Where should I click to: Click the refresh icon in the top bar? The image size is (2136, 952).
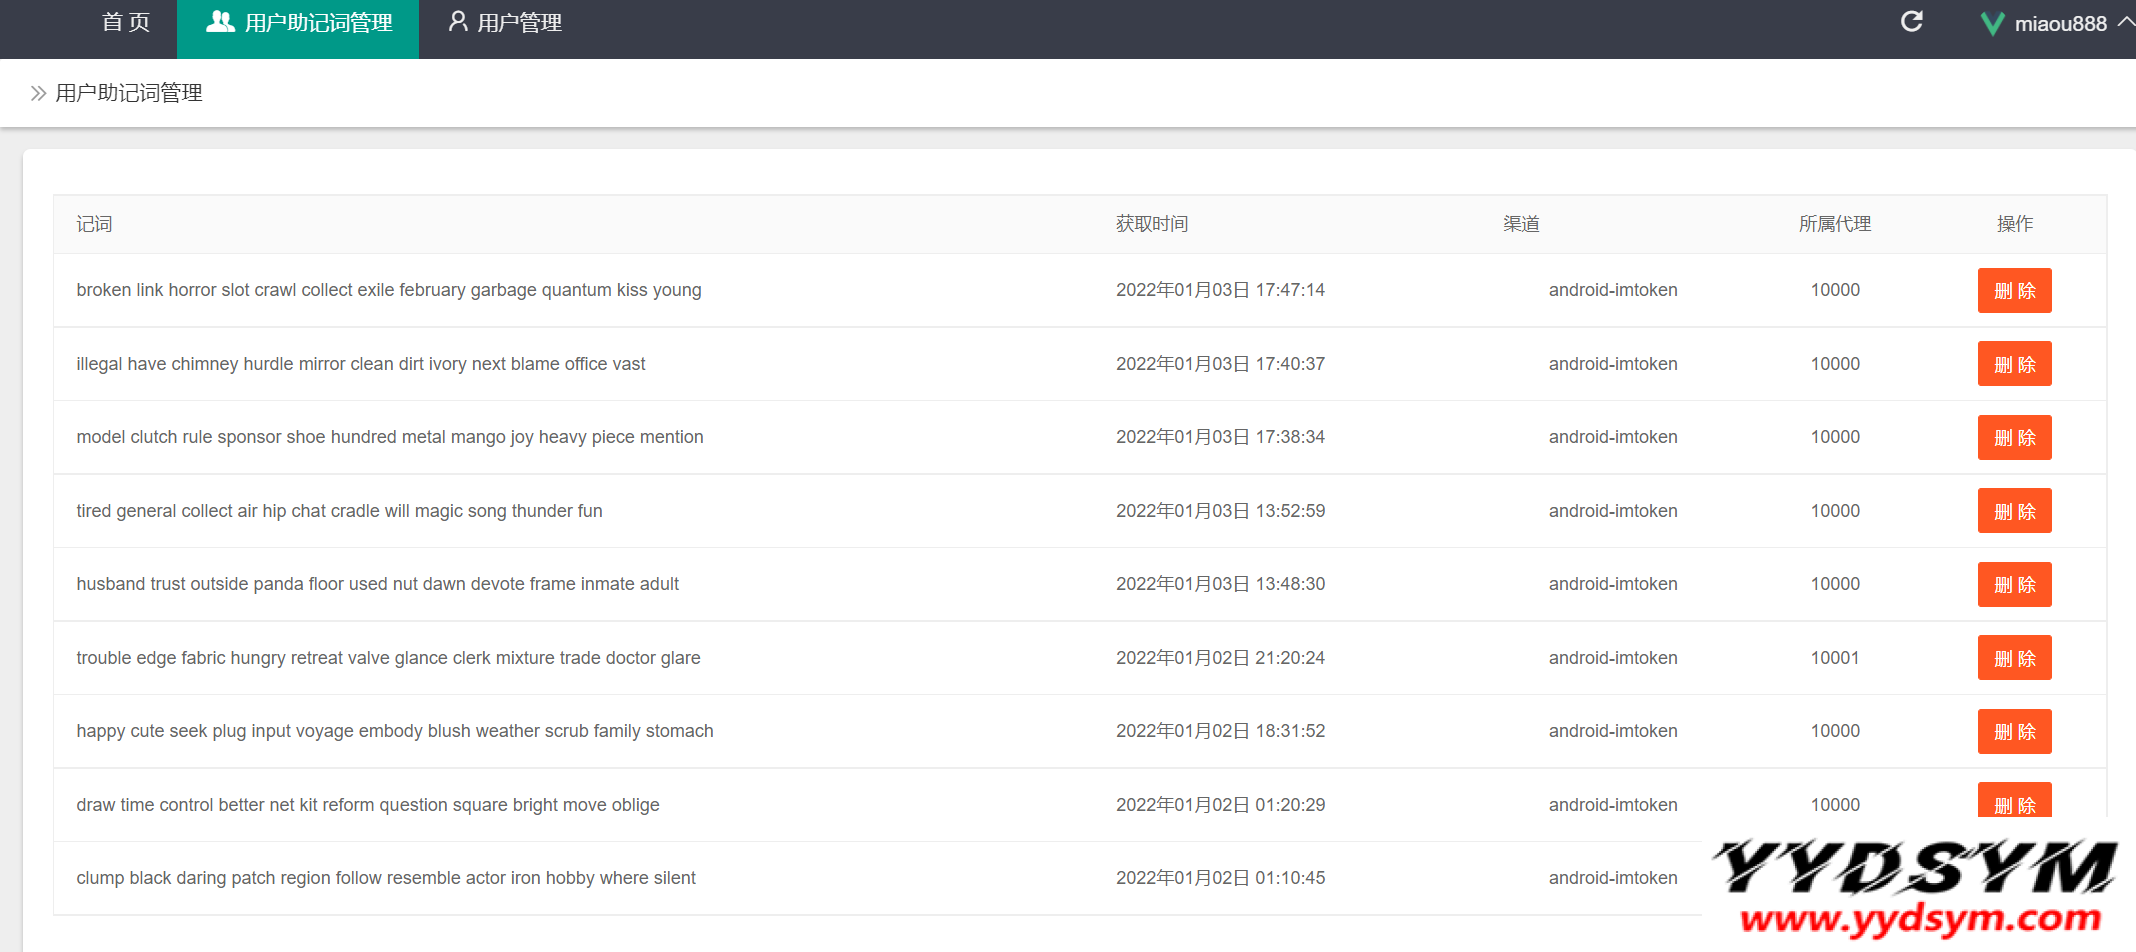point(1911,22)
